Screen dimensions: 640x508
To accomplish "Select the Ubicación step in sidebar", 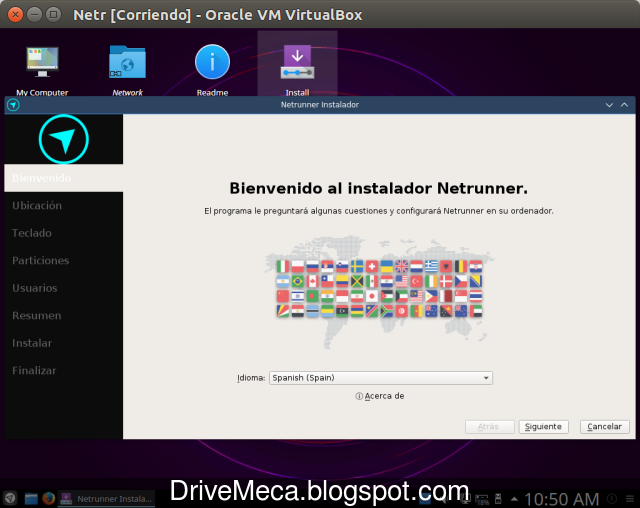I will 63,206.
